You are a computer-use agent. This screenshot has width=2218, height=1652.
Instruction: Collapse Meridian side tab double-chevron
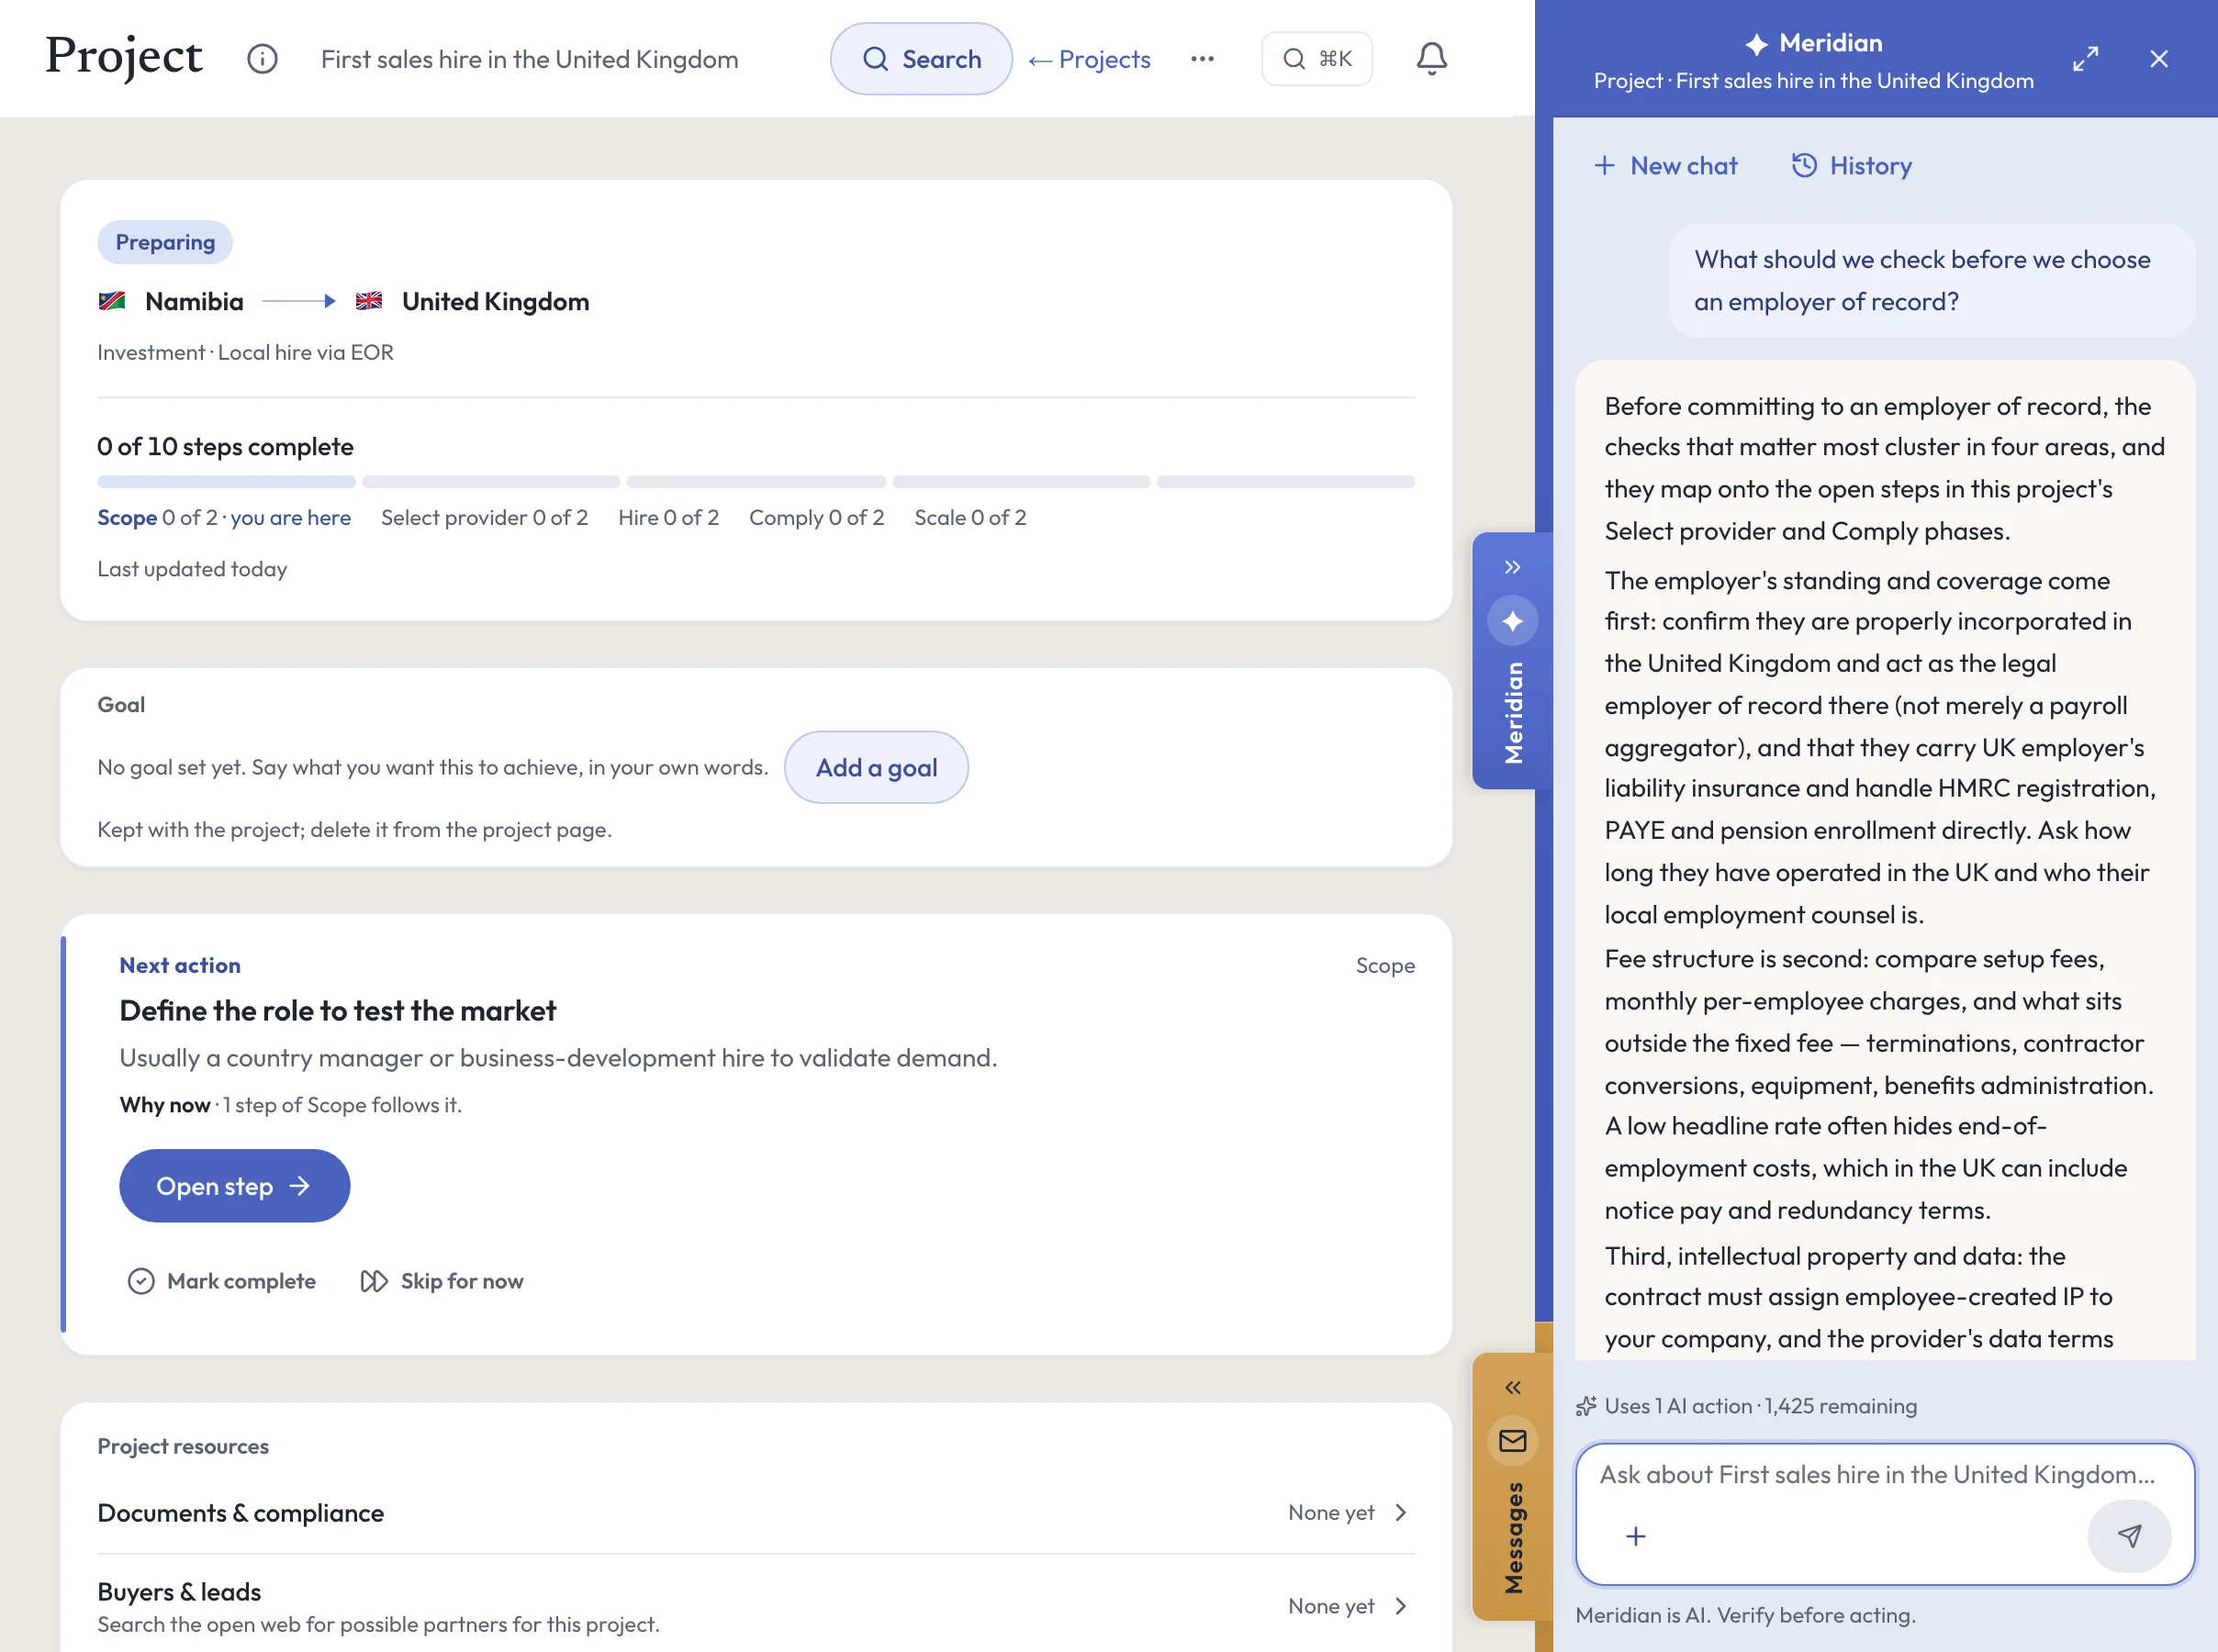(x=1512, y=567)
